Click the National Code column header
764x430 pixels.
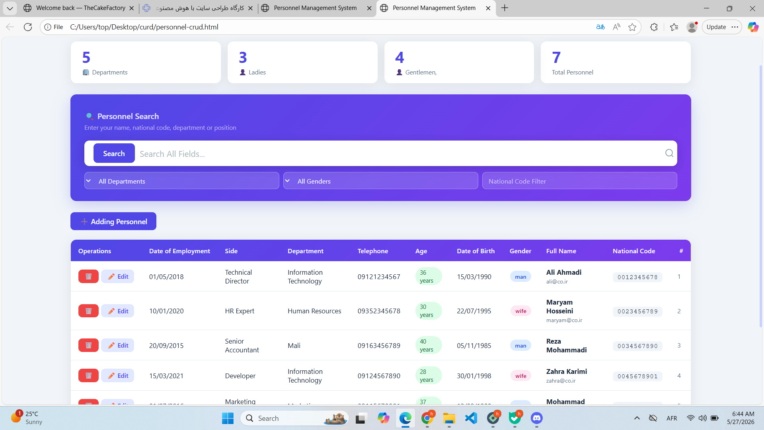633,251
